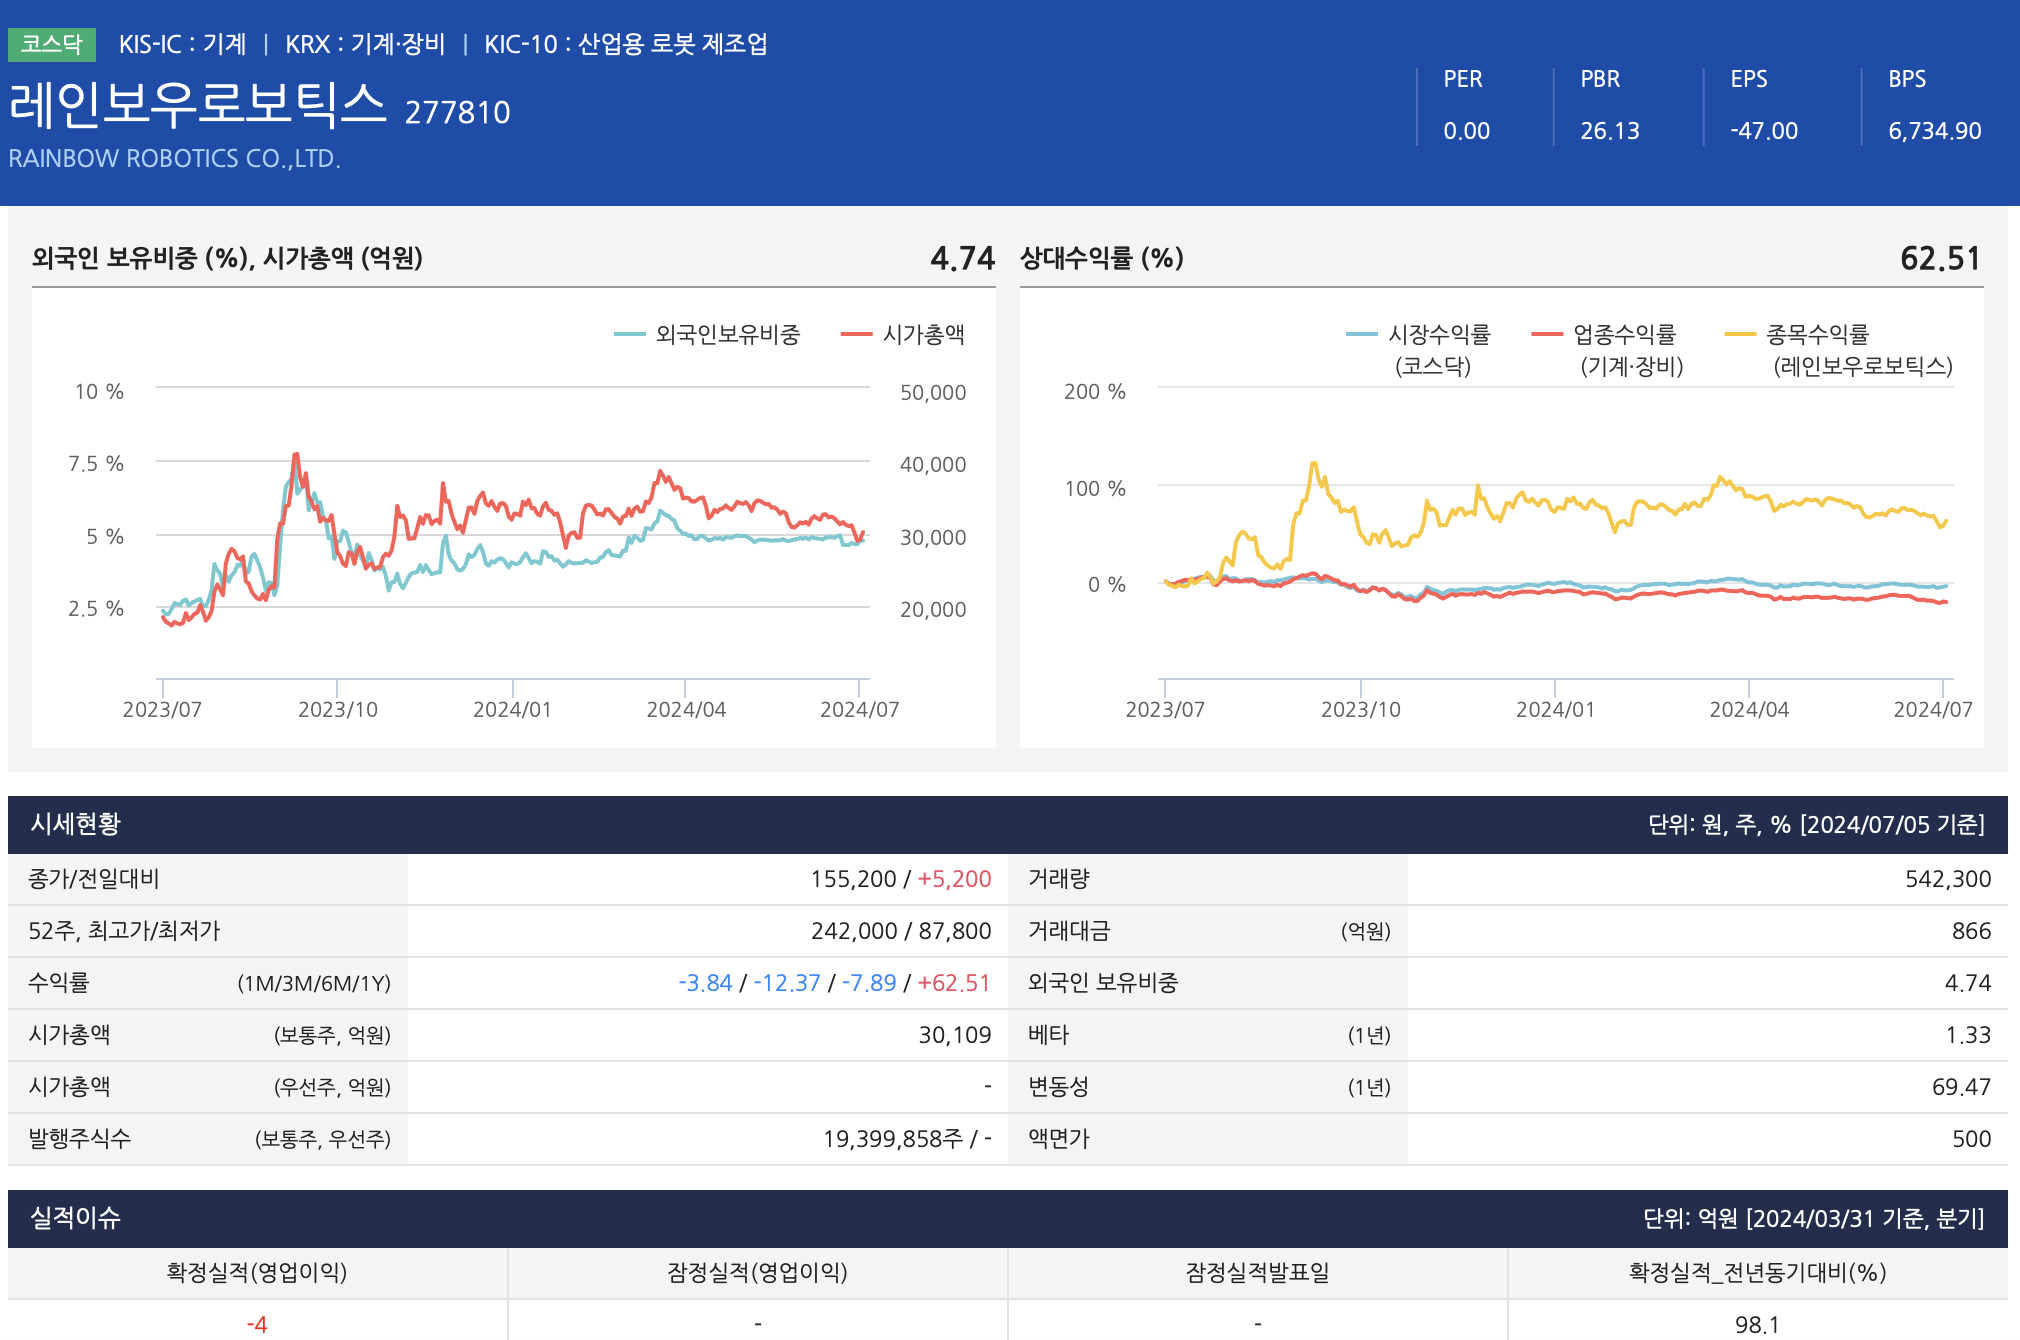This screenshot has width=2020, height=1340.
Task: Click the 시세현황 section header
Action: [x=76, y=824]
